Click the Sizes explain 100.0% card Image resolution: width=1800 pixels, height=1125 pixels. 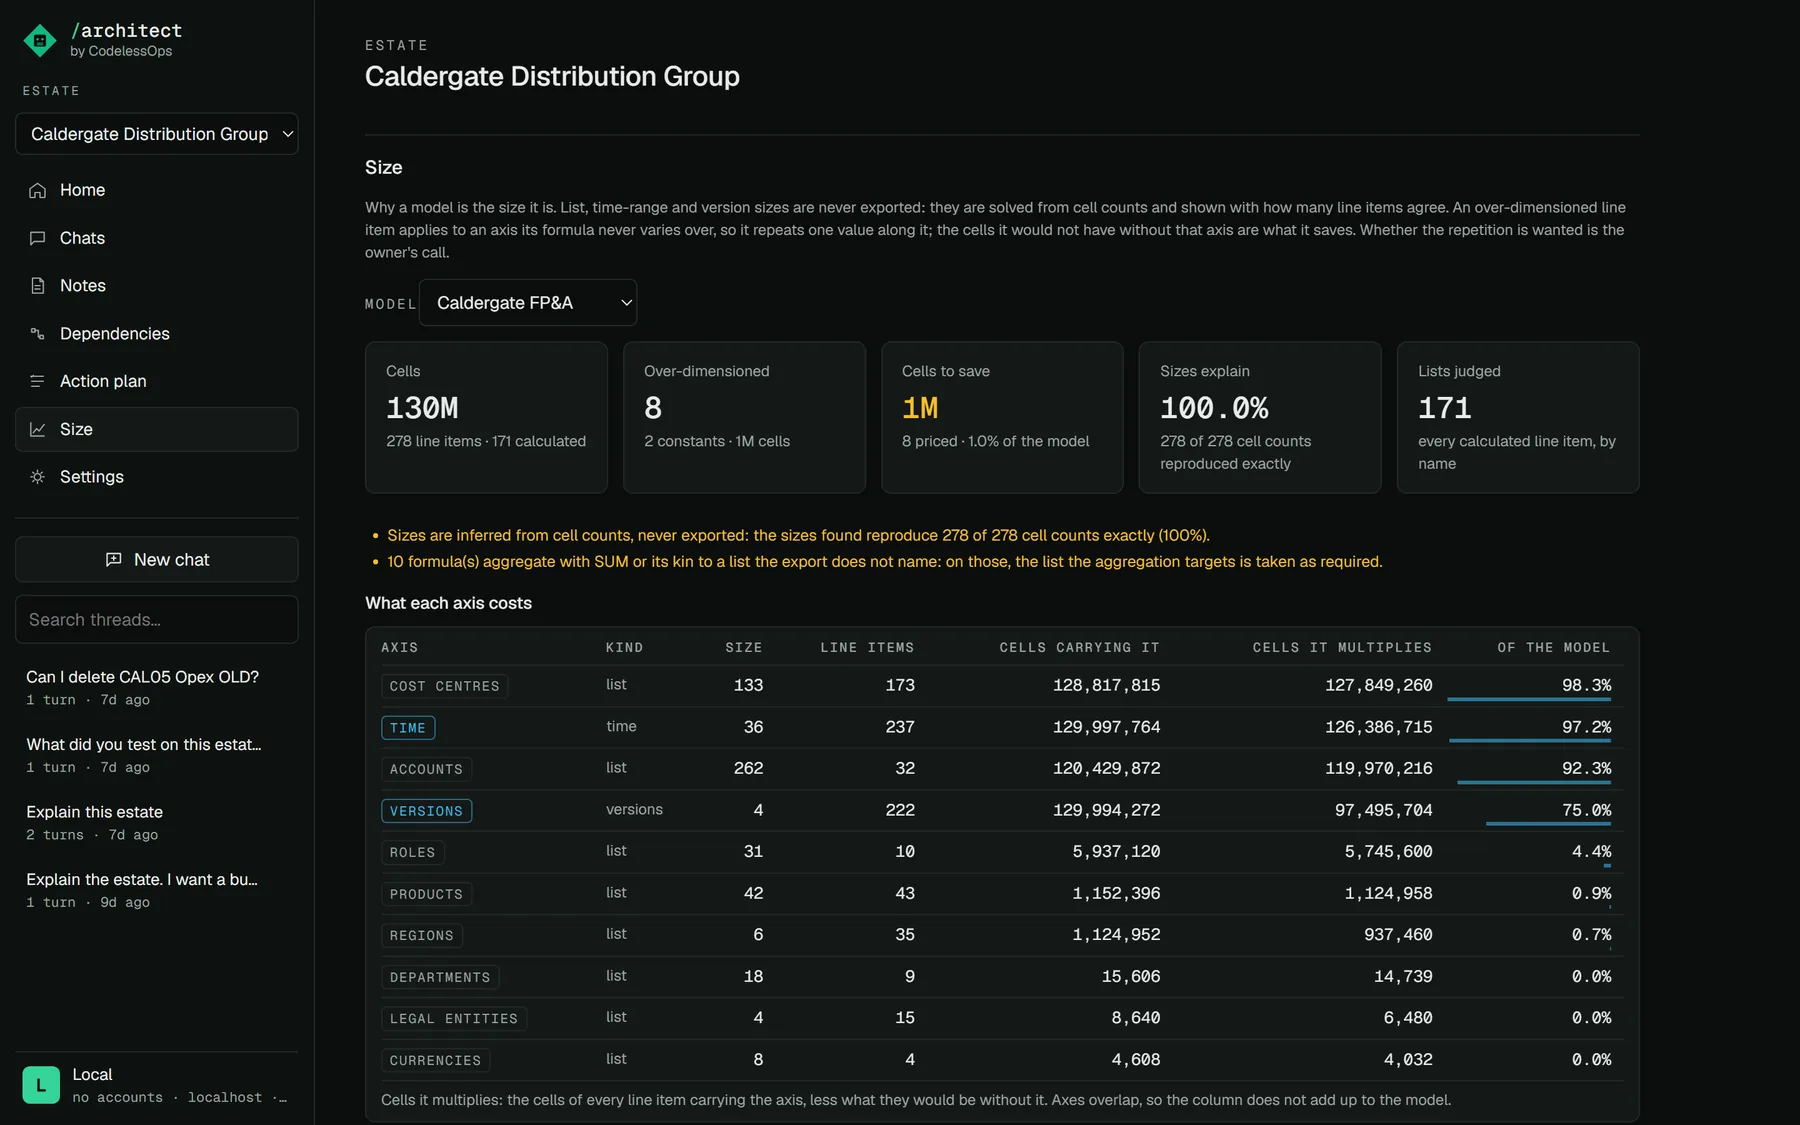pyautogui.click(x=1260, y=417)
